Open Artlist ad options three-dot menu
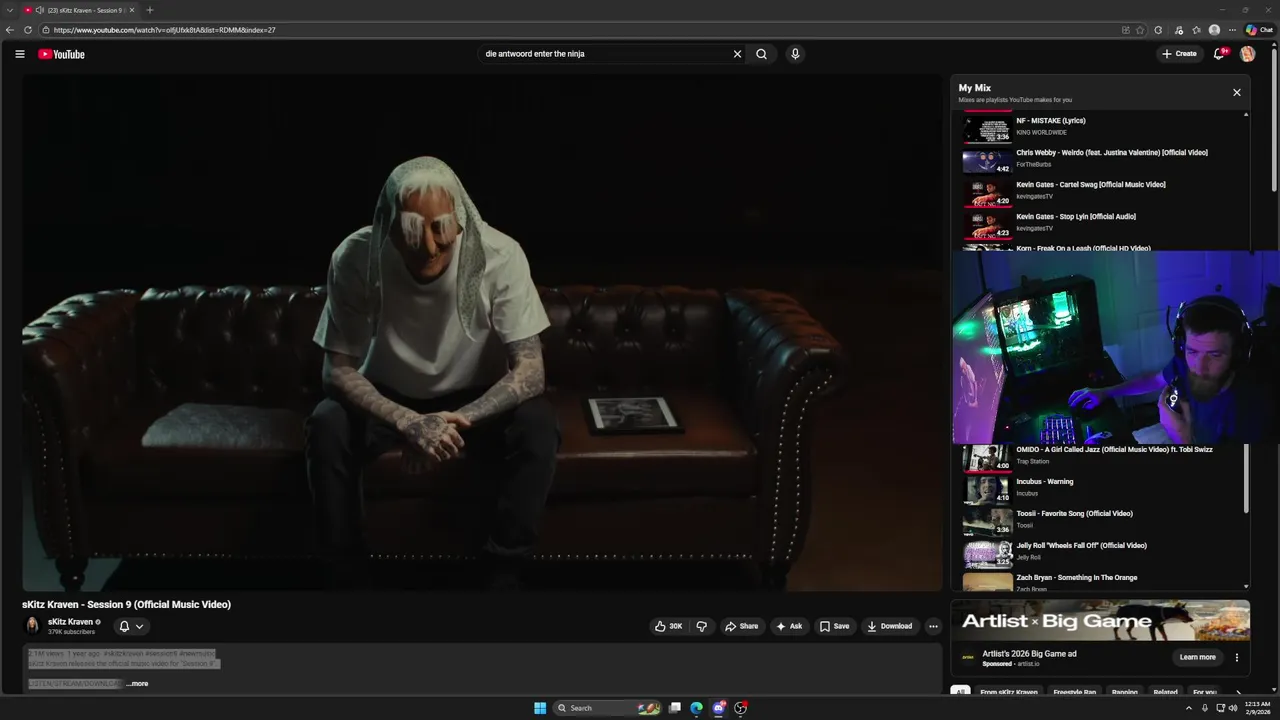 pyautogui.click(x=1237, y=657)
